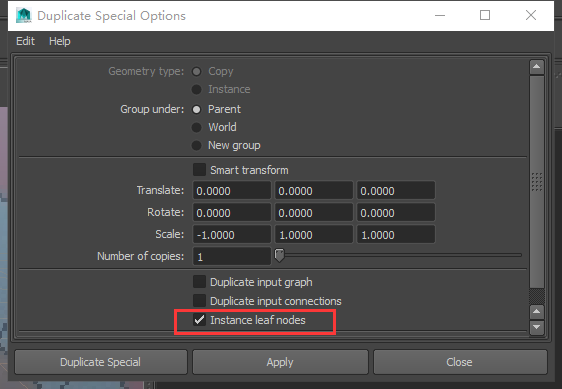Image resolution: width=562 pixels, height=389 pixels.
Task: Click the Number of copies input field
Action: click(232, 256)
